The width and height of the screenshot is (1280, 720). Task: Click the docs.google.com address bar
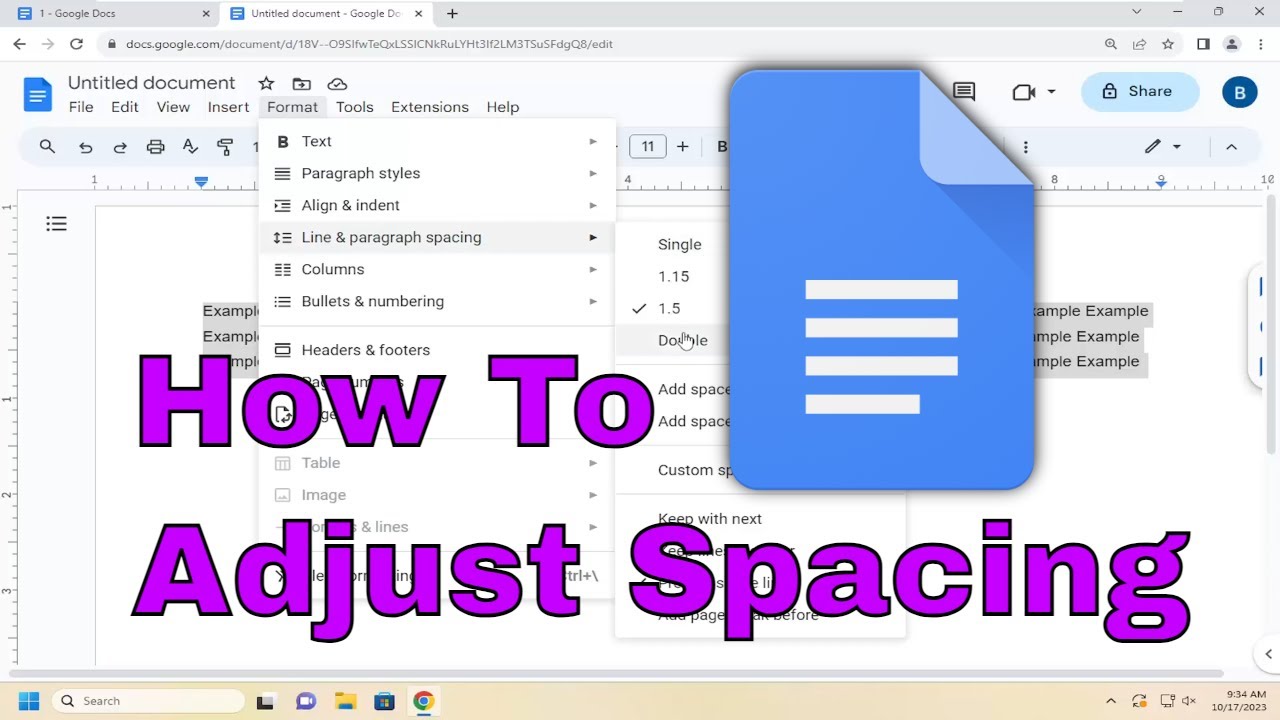[x=369, y=44]
